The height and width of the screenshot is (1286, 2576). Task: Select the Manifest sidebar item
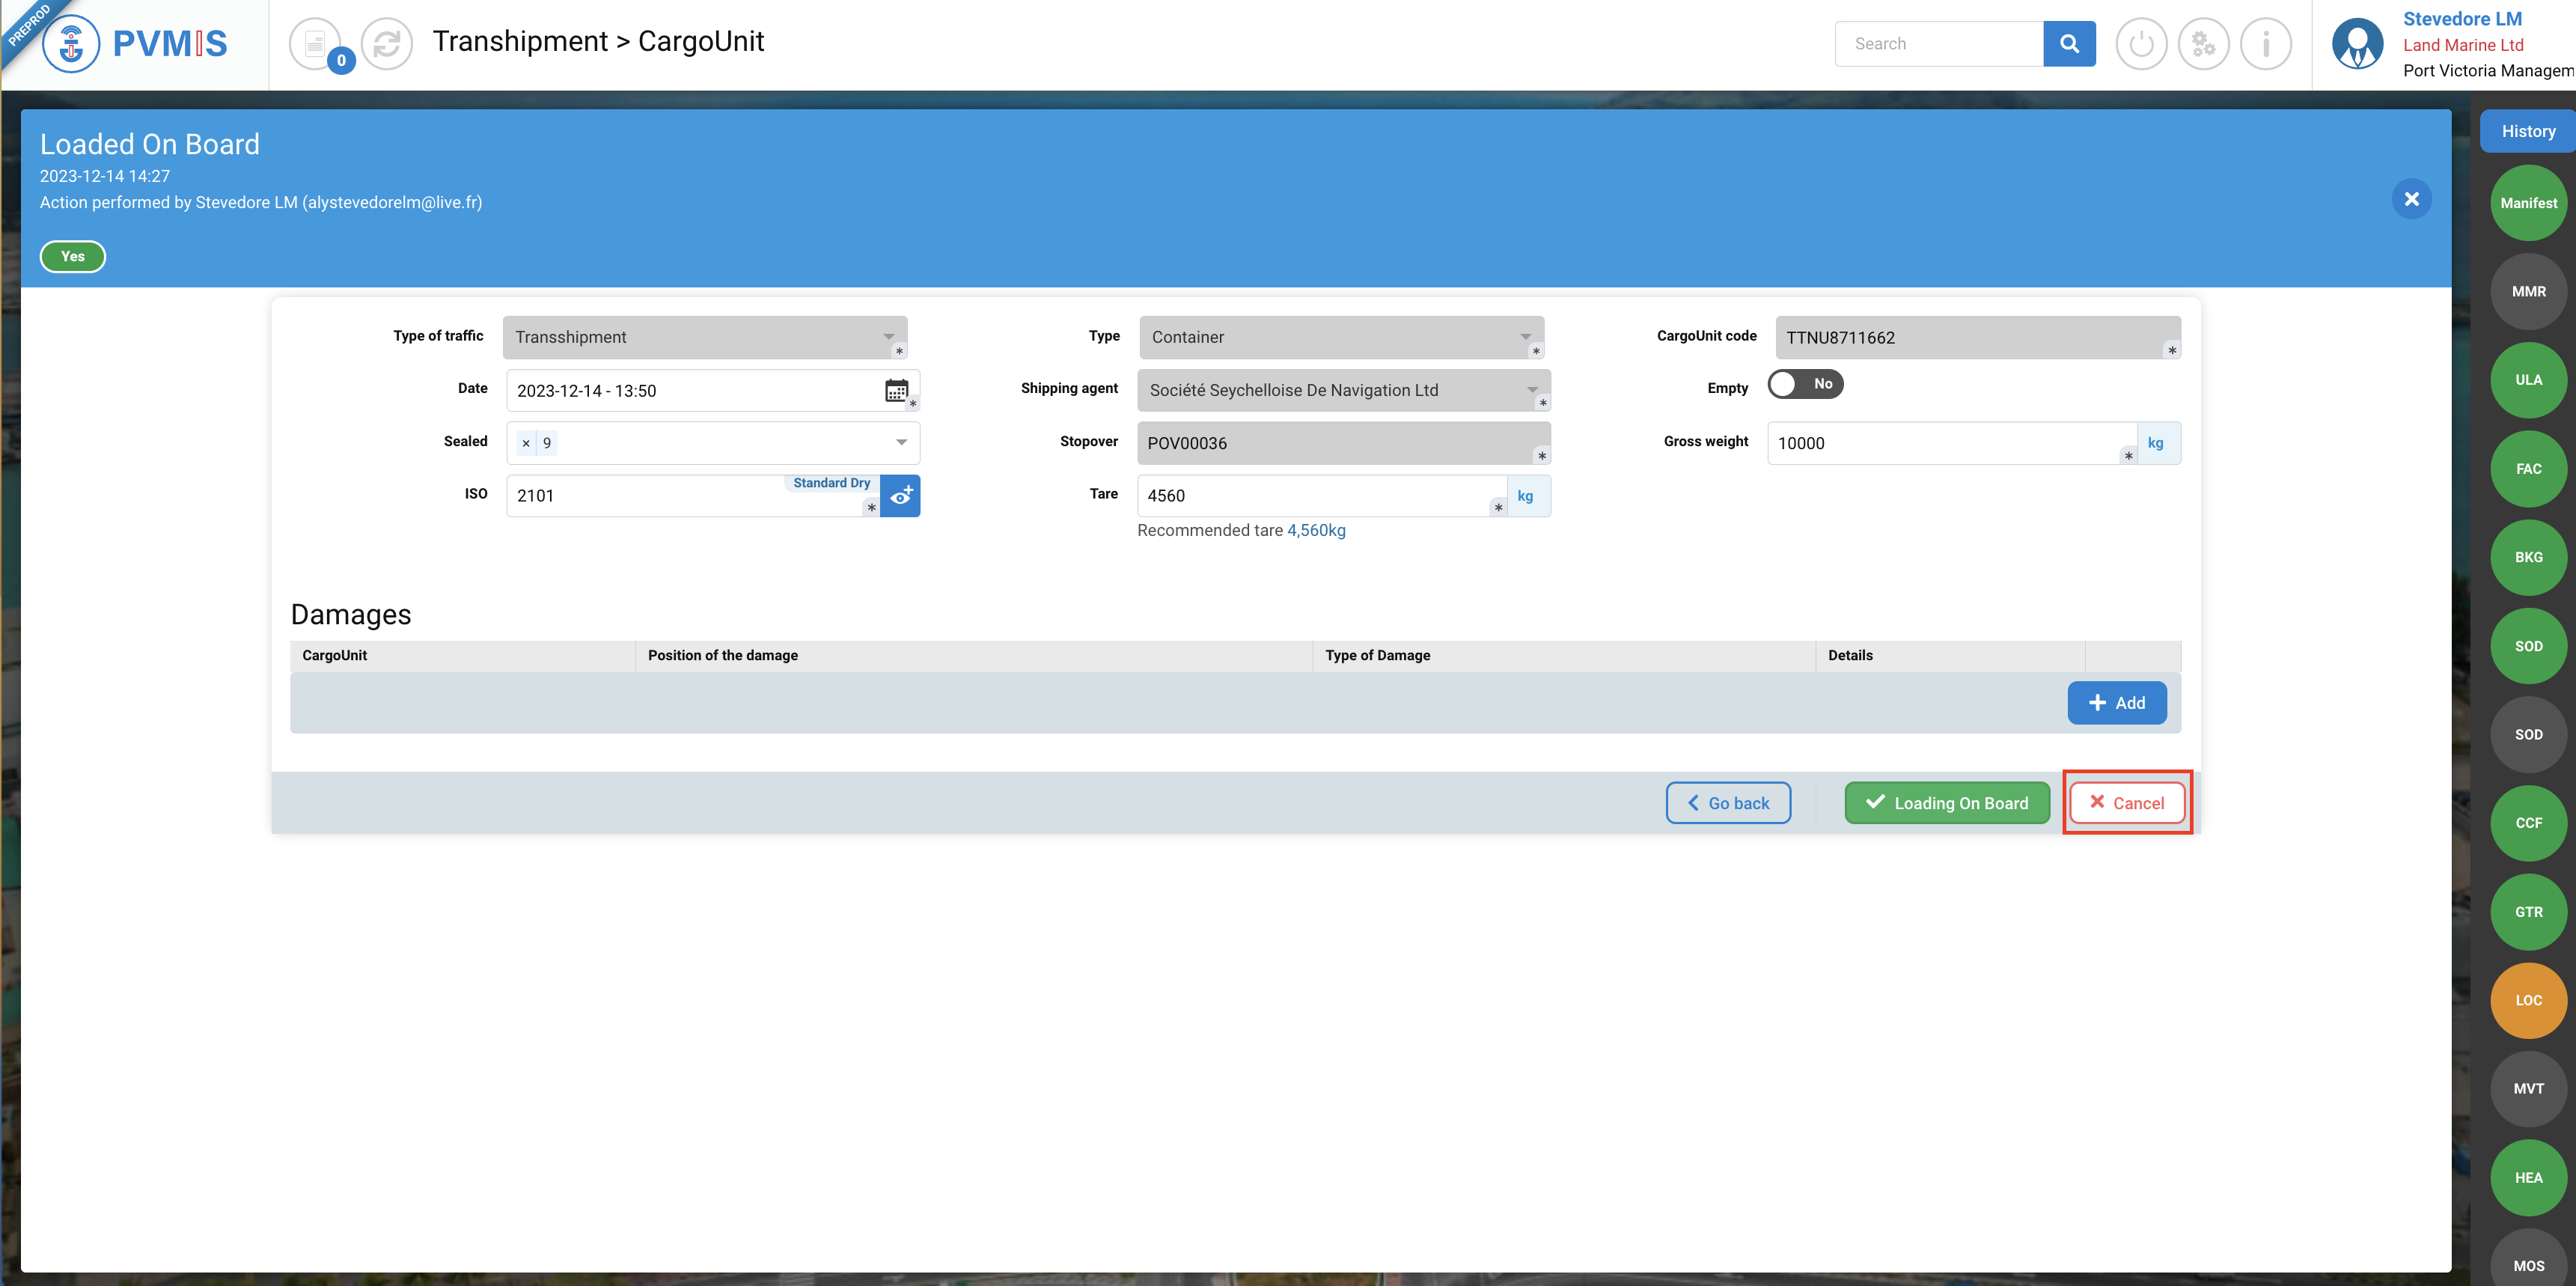tap(2528, 203)
